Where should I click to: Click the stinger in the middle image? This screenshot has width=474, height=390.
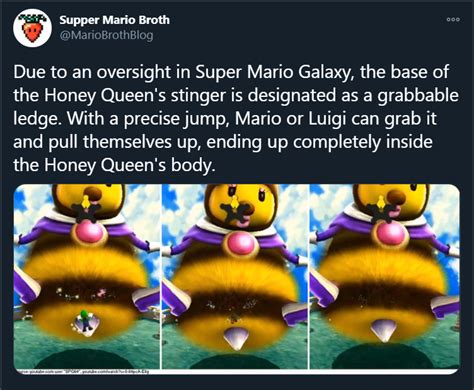236,338
